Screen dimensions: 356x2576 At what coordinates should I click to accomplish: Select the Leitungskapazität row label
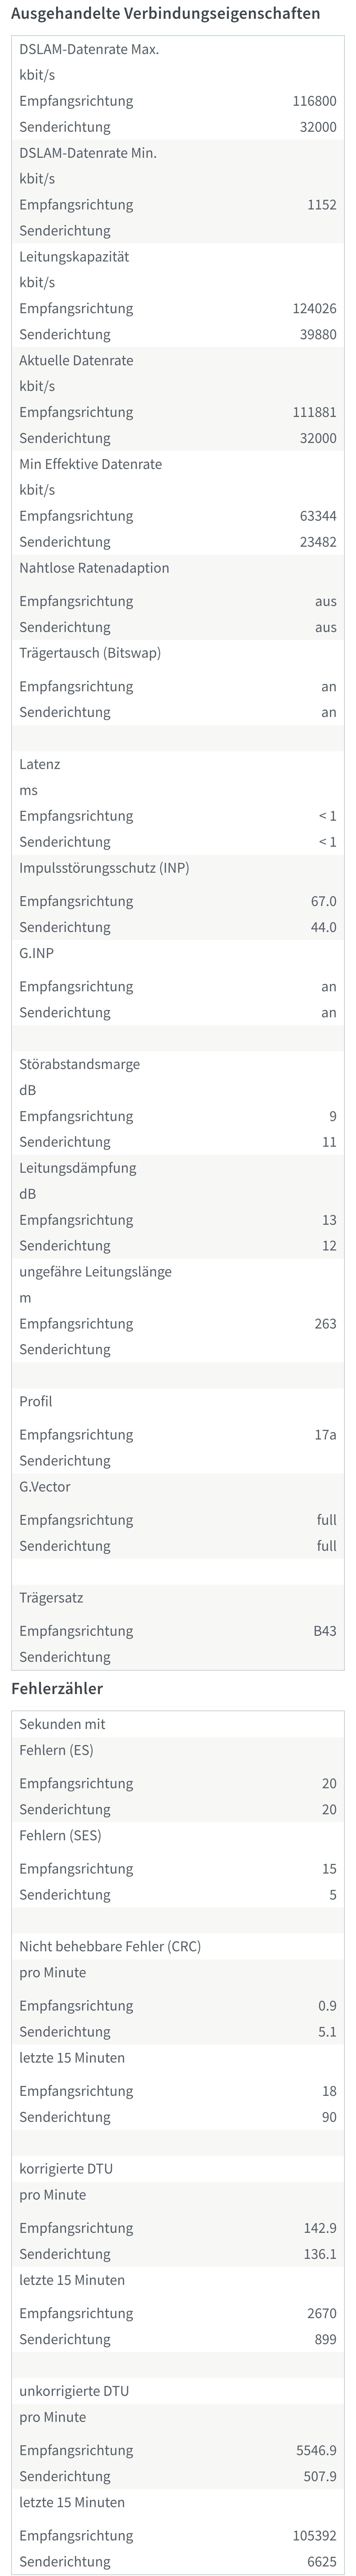74,257
